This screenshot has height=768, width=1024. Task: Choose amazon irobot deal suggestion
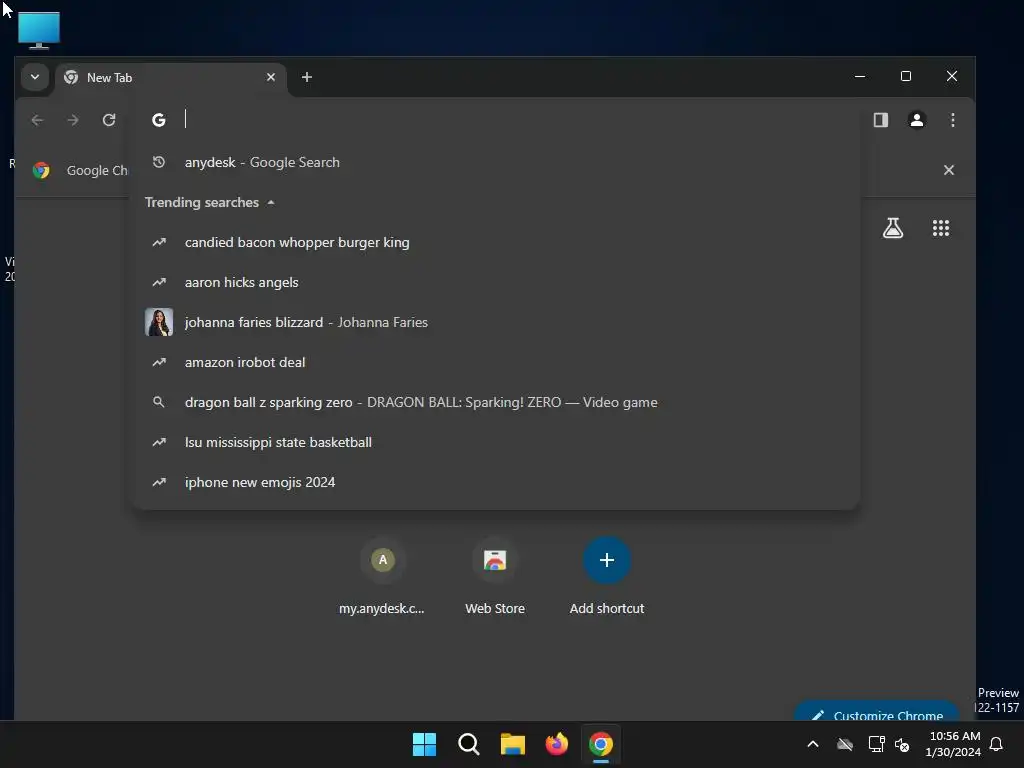[496, 362]
